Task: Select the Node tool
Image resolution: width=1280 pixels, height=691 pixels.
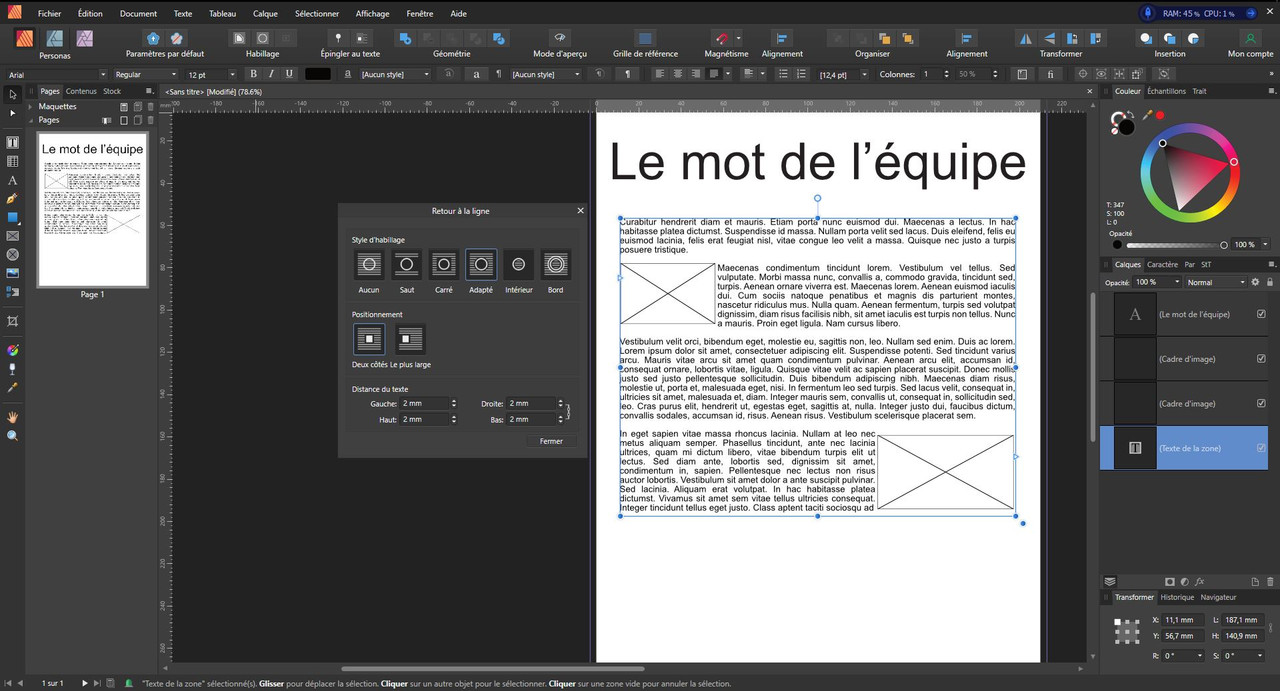Action: (12, 113)
